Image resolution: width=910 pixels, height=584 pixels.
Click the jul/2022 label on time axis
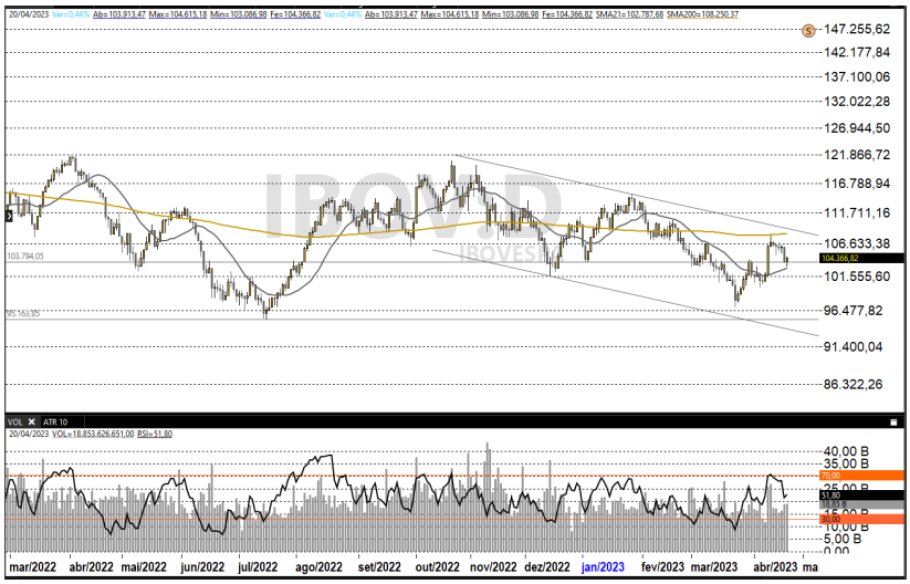[258, 566]
